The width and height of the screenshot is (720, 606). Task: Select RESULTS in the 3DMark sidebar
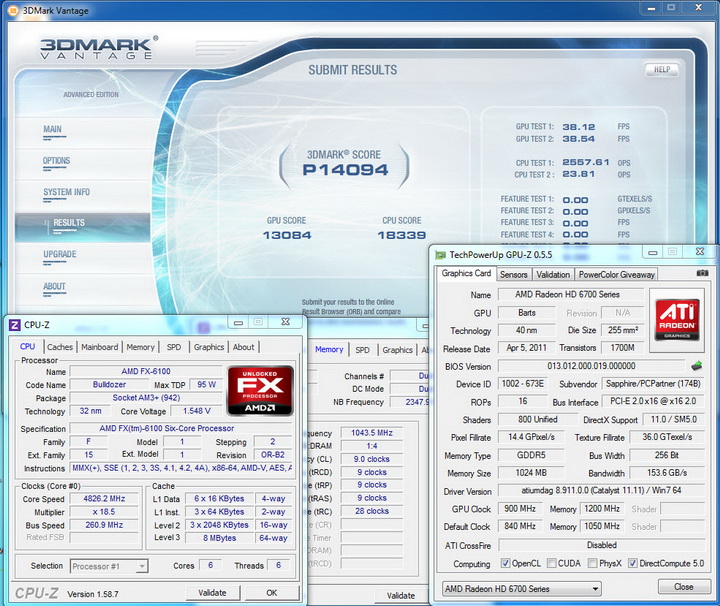[x=82, y=226]
